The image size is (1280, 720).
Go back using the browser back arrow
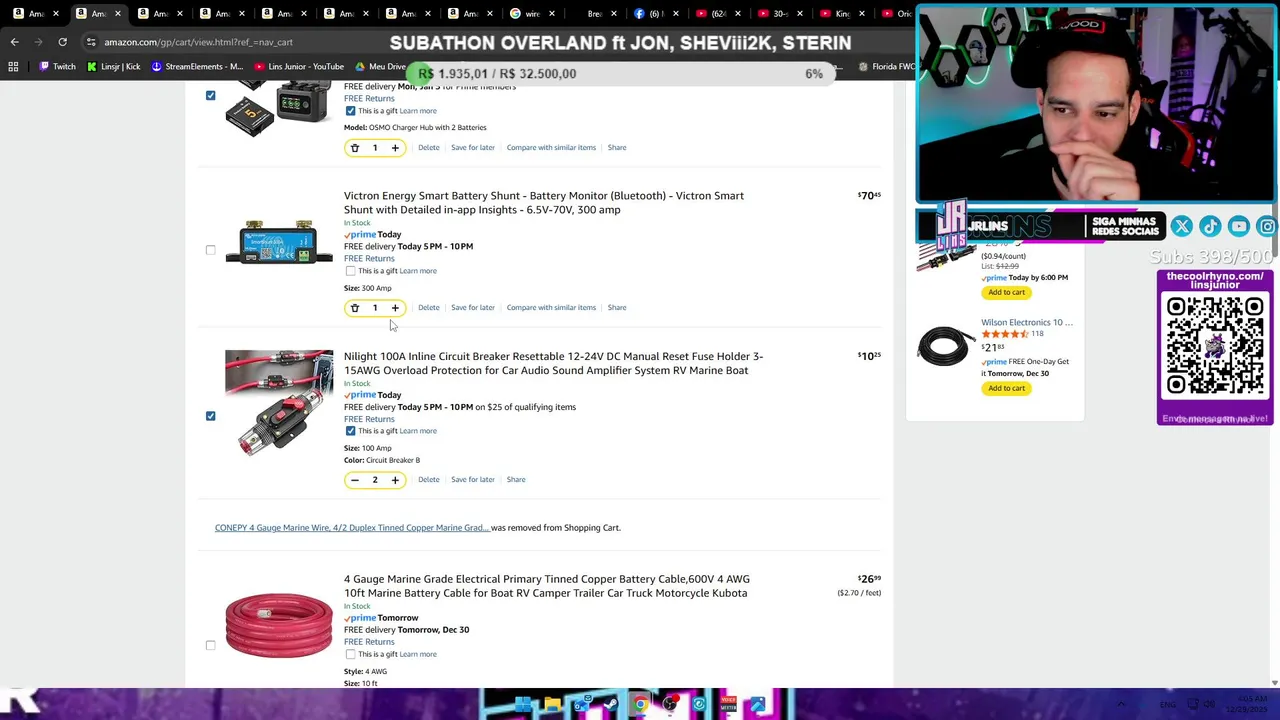click(14, 42)
